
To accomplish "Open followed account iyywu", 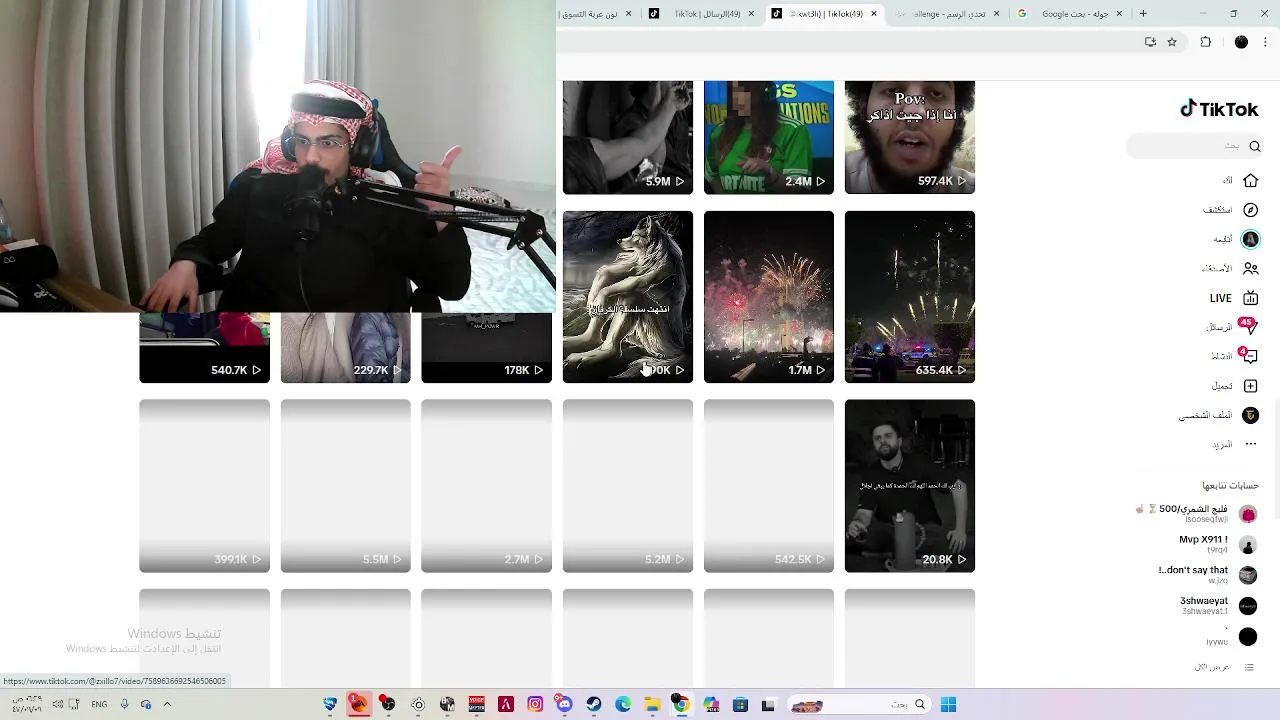I will pyautogui.click(x=1231, y=637).
